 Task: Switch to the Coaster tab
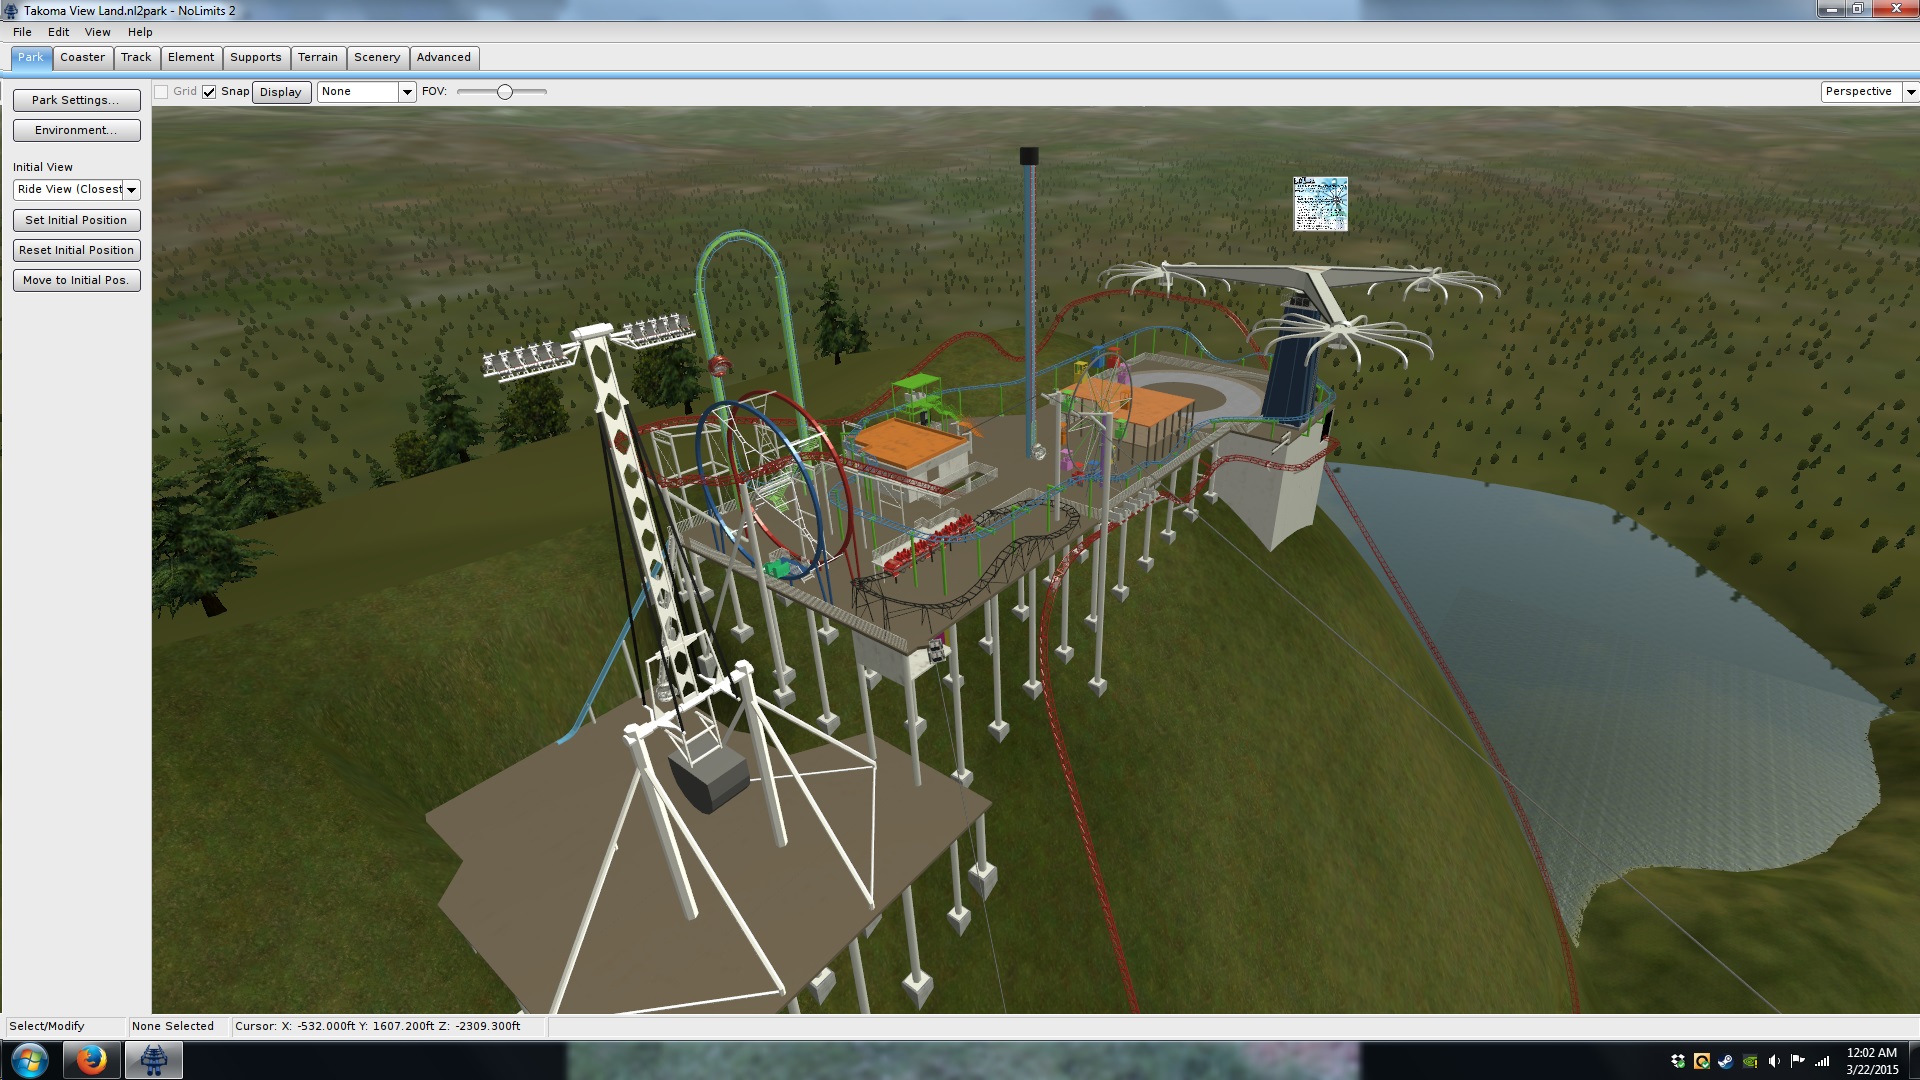click(82, 57)
